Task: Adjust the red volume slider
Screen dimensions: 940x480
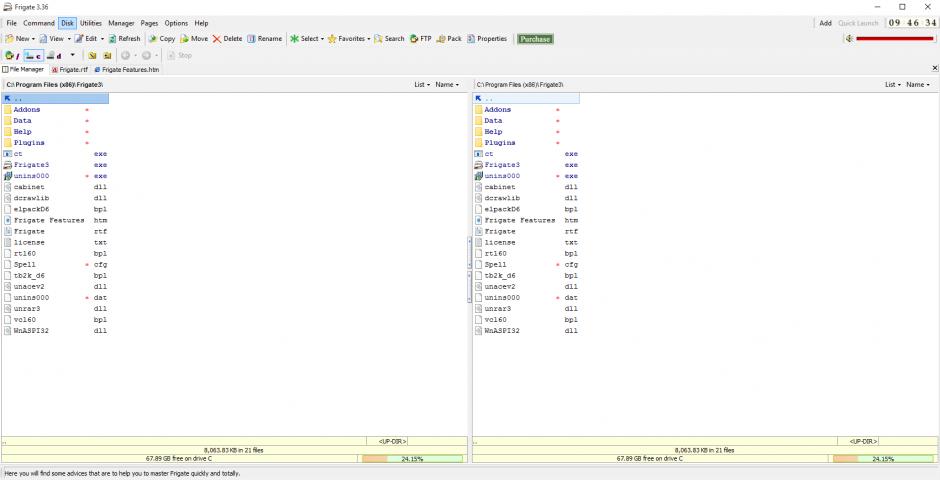Action: click(894, 39)
